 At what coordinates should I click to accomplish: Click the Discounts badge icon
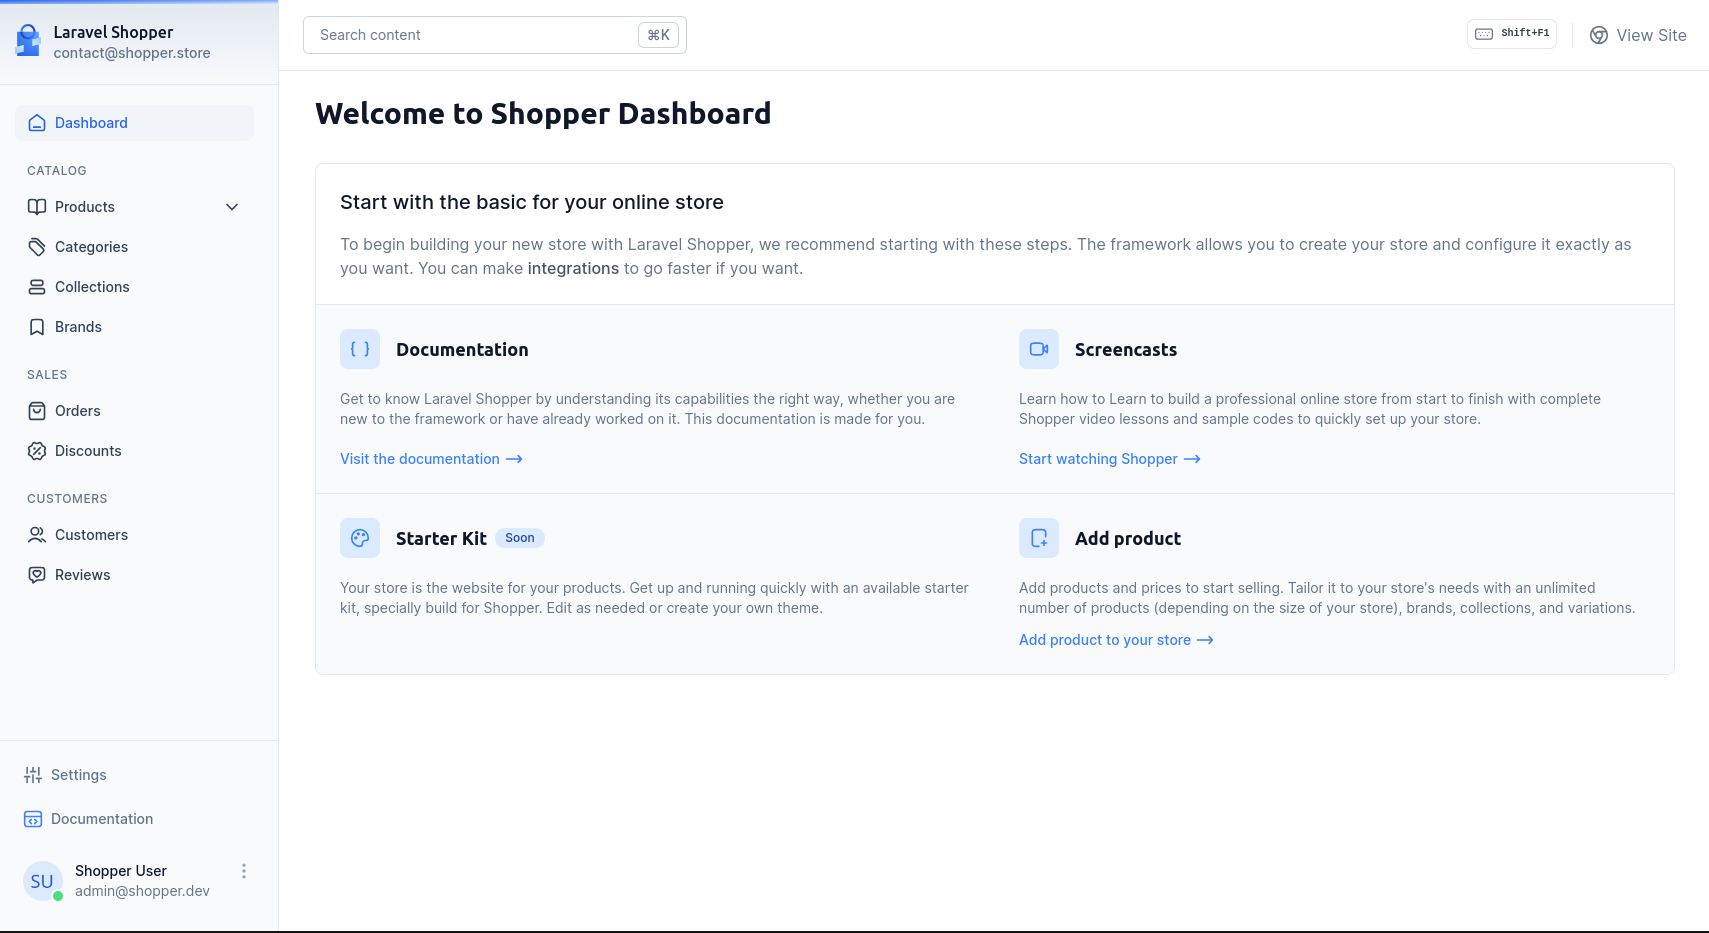point(37,451)
